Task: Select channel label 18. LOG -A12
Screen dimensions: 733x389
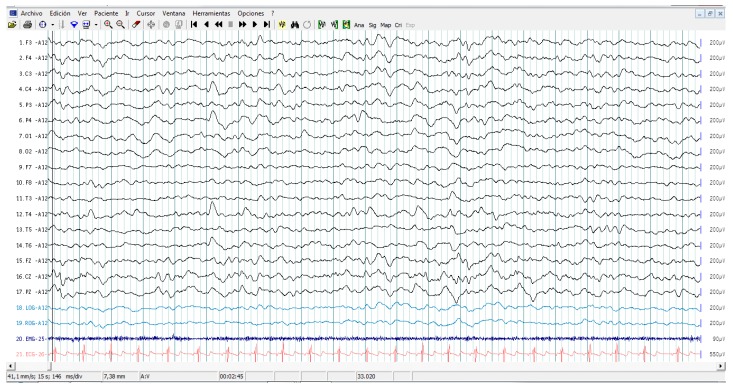Action: click(x=32, y=308)
